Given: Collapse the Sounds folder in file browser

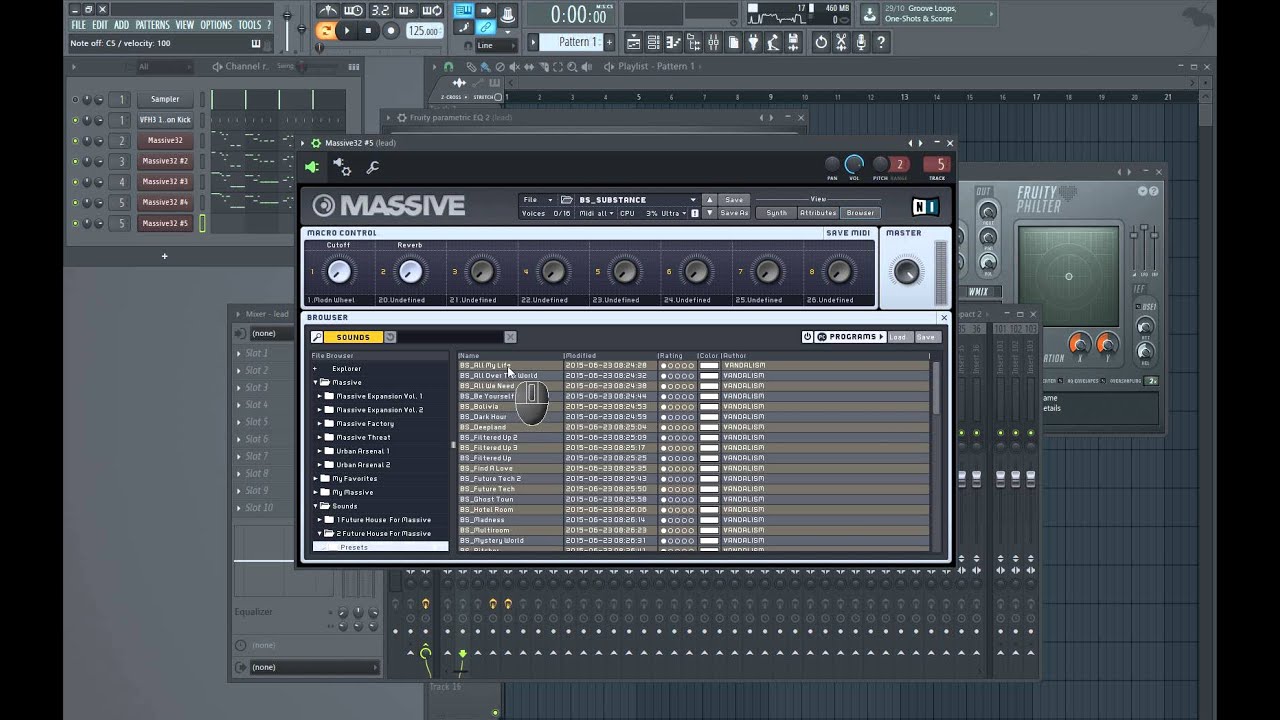Looking at the screenshot, I should pos(315,506).
